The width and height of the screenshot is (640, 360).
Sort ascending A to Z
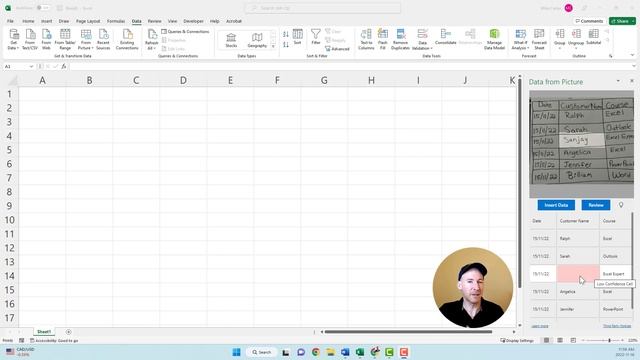286,34
